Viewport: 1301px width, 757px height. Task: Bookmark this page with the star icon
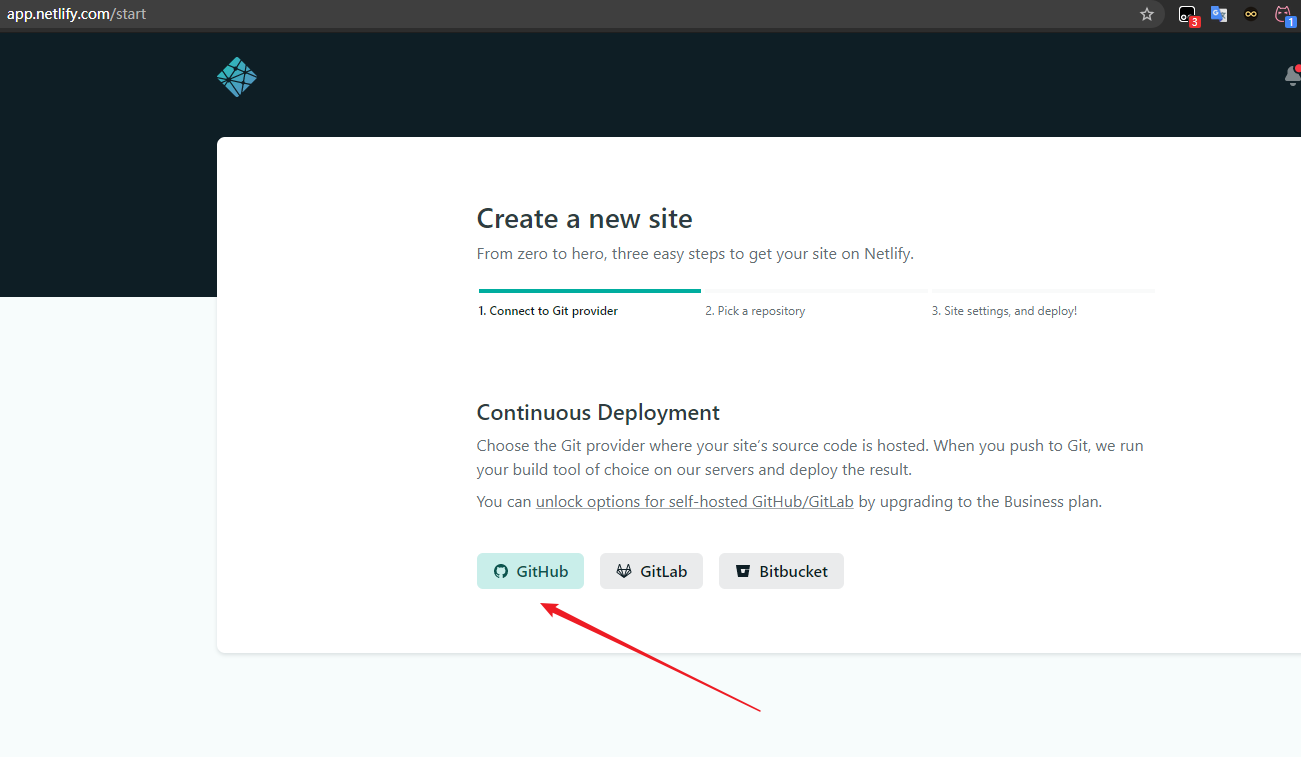(x=1147, y=14)
